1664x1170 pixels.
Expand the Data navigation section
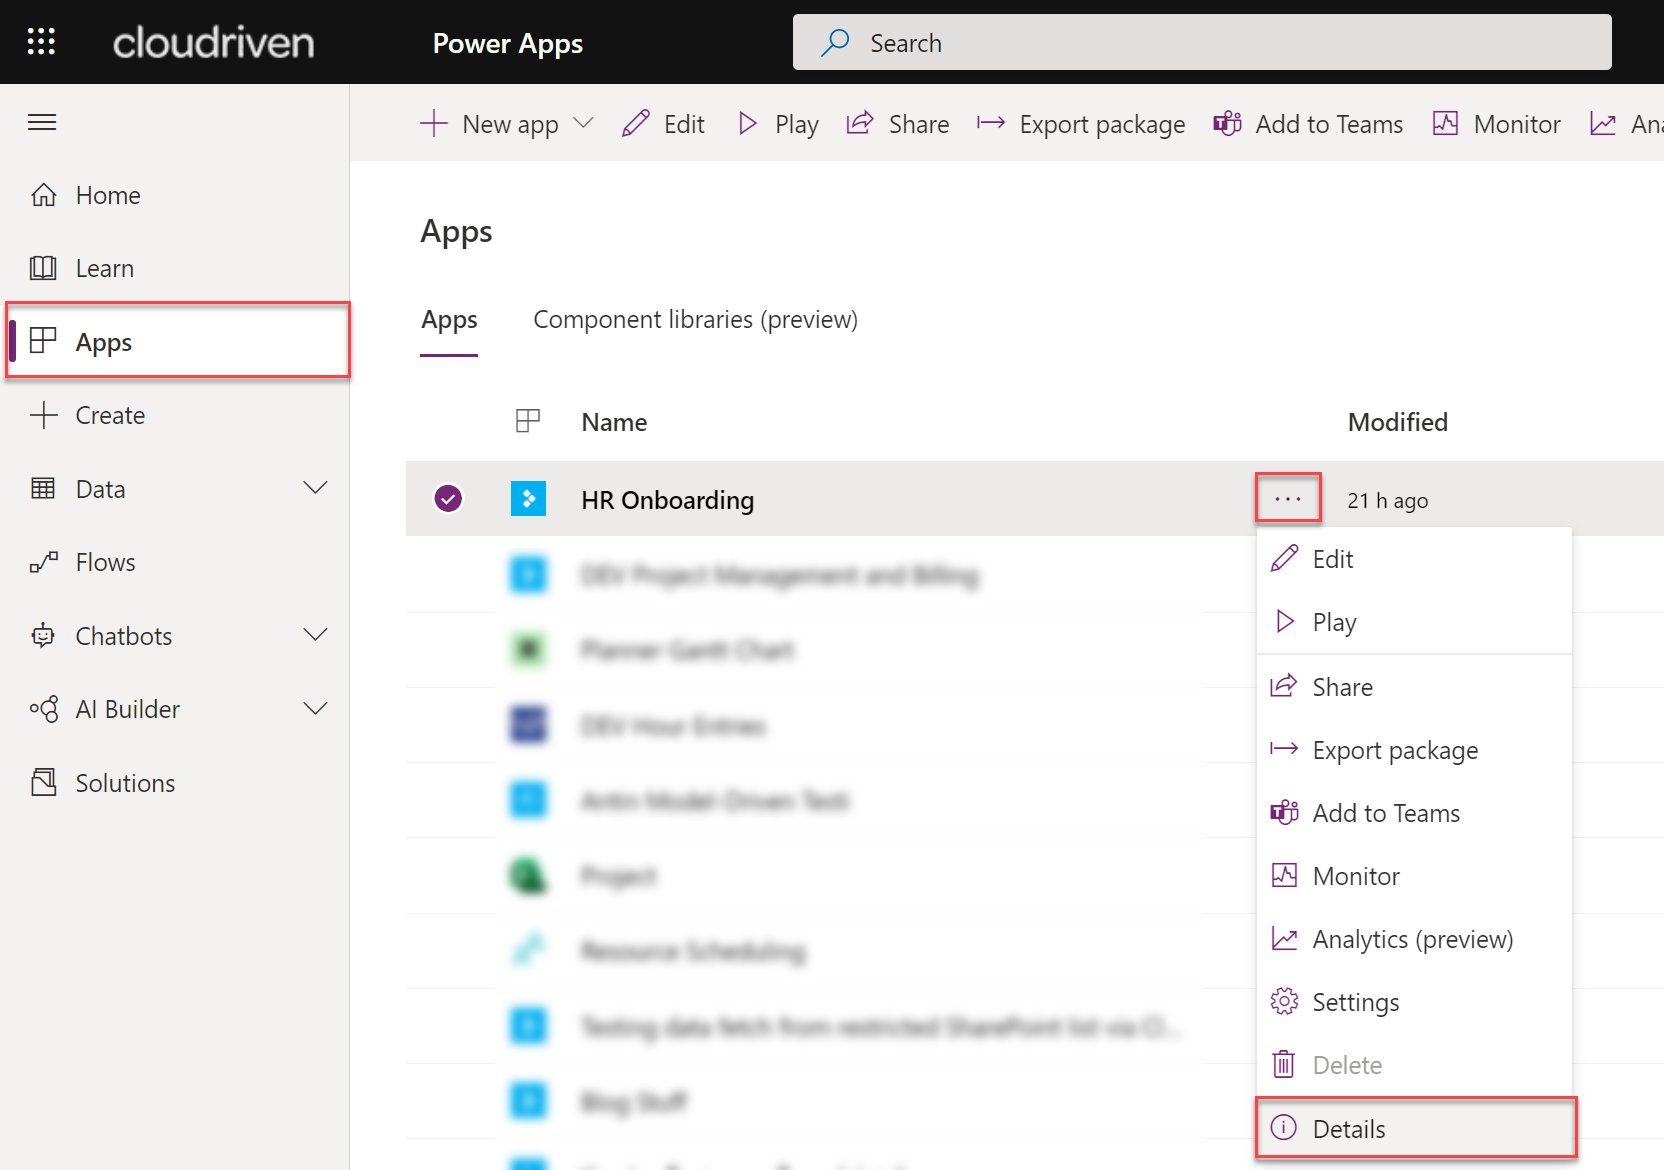(x=315, y=488)
